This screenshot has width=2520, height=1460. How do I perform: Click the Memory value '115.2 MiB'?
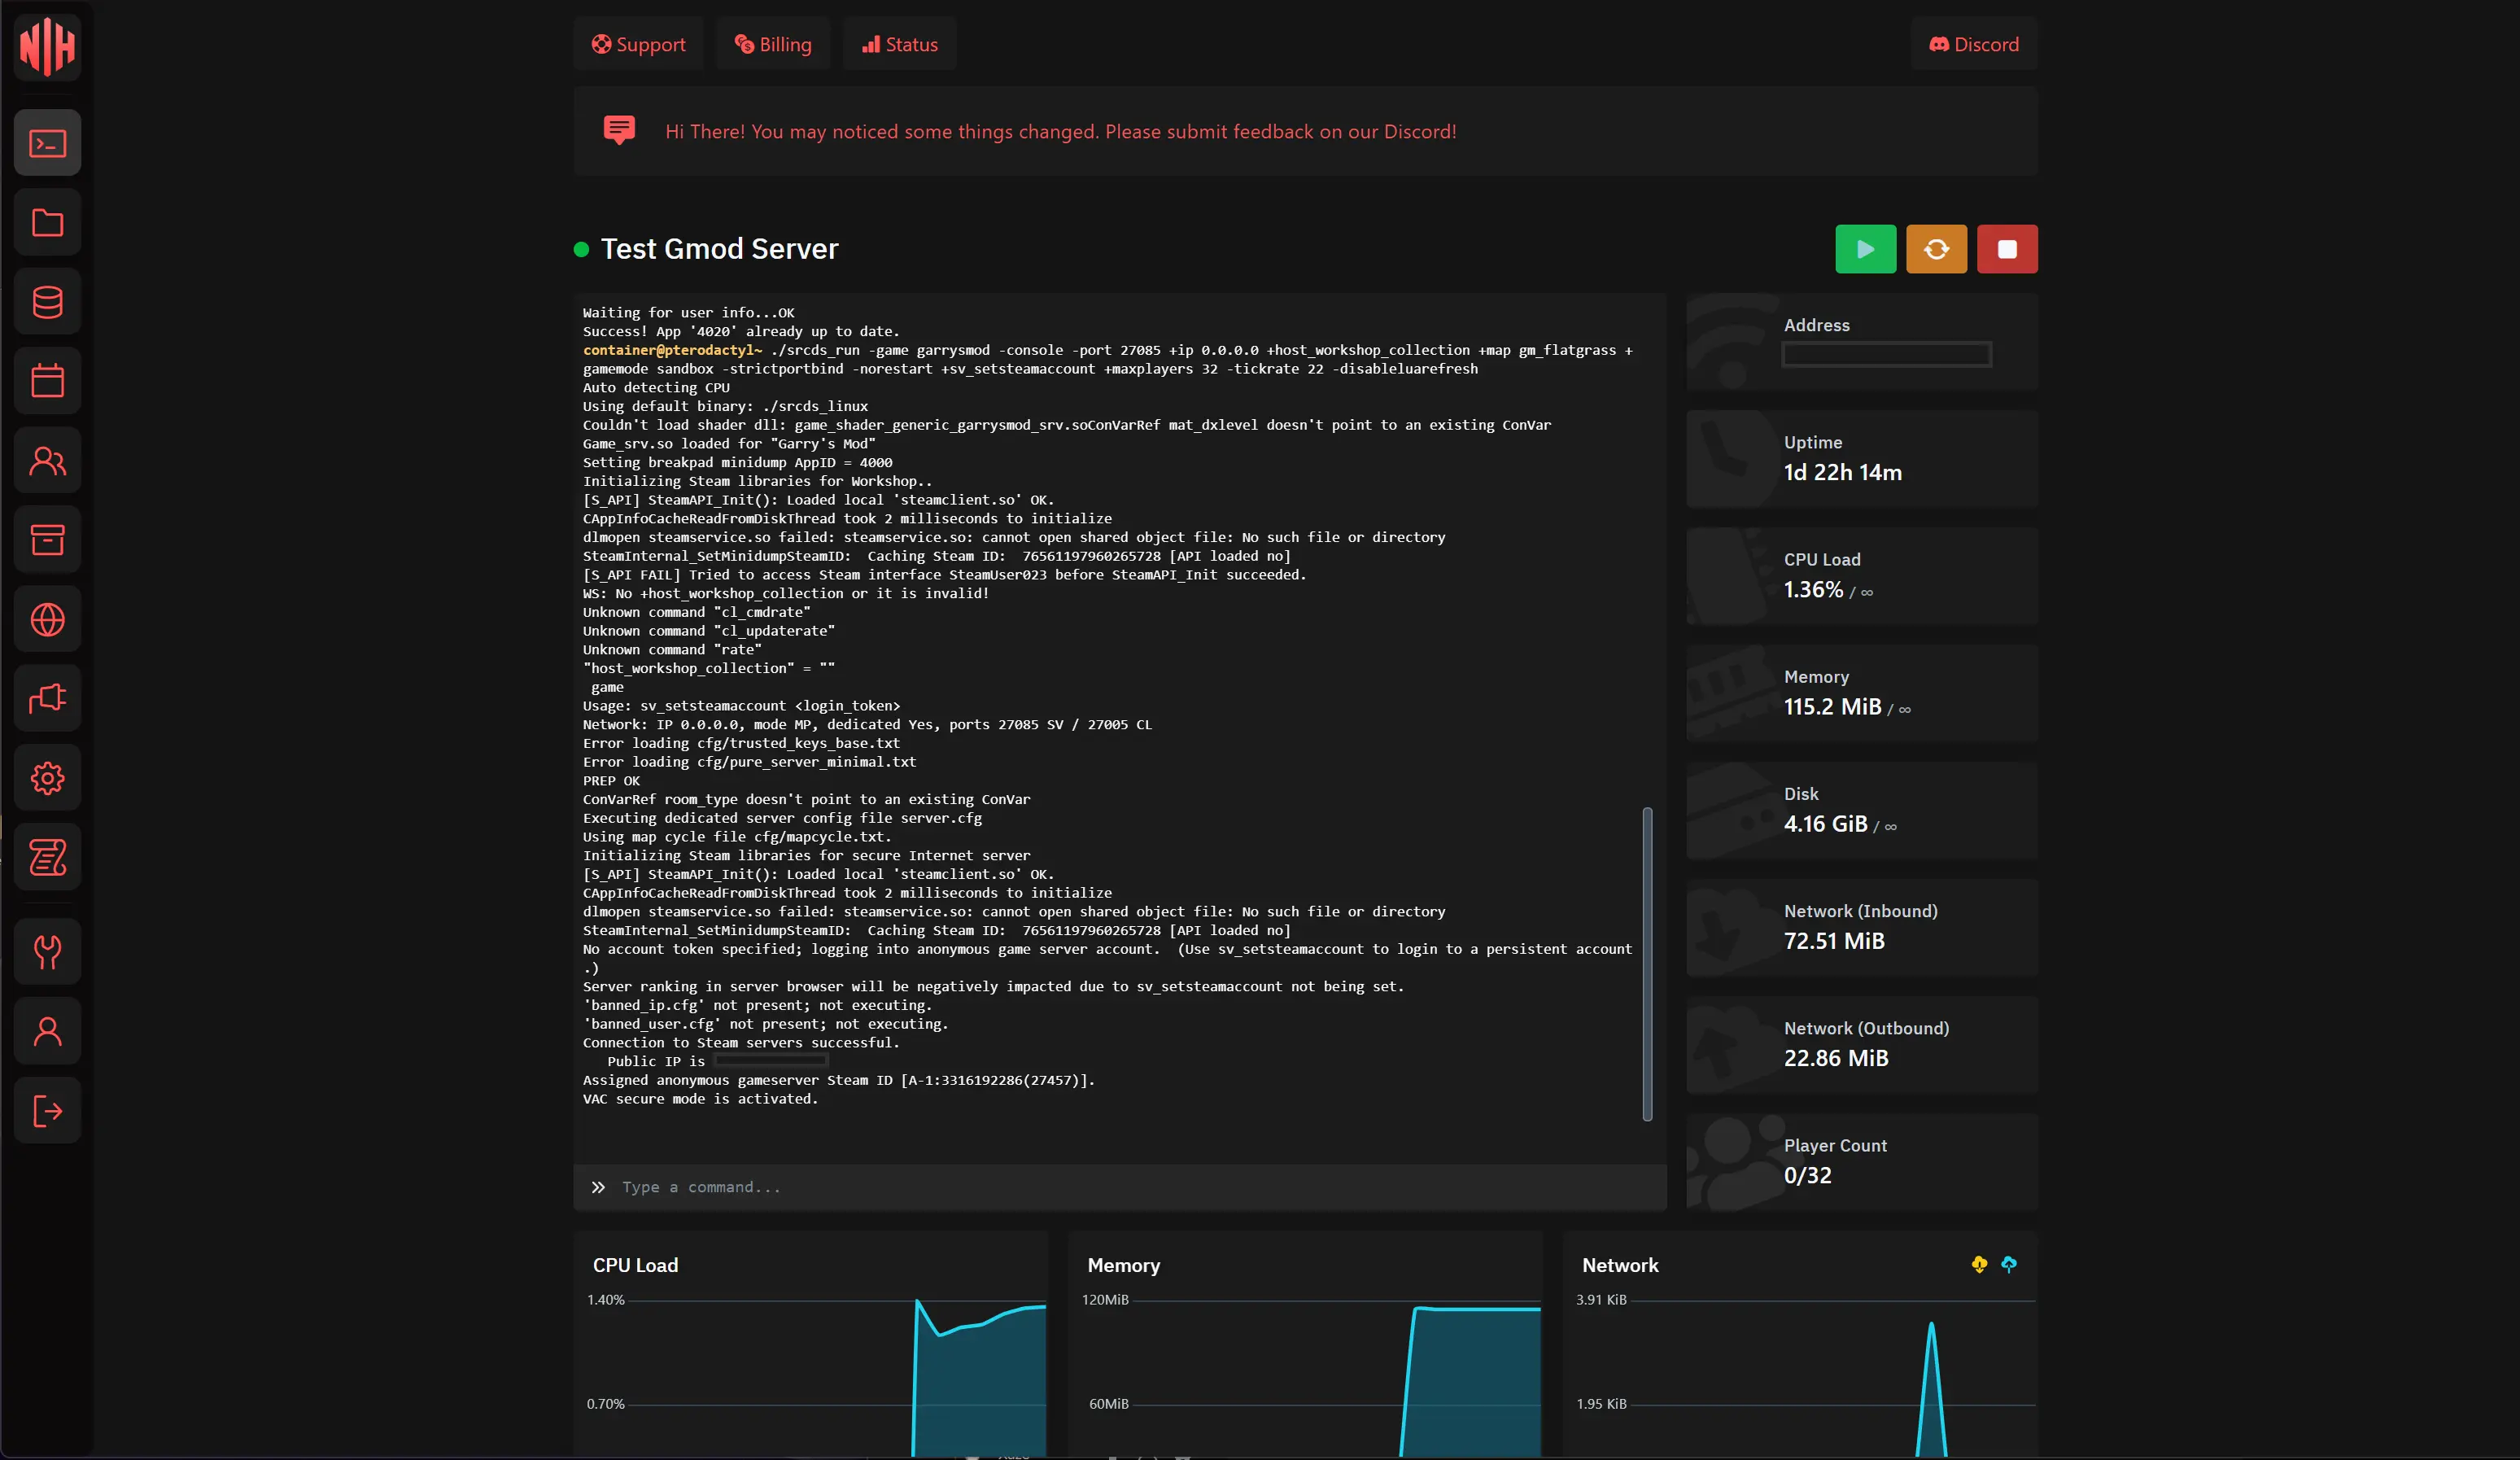(x=1832, y=706)
